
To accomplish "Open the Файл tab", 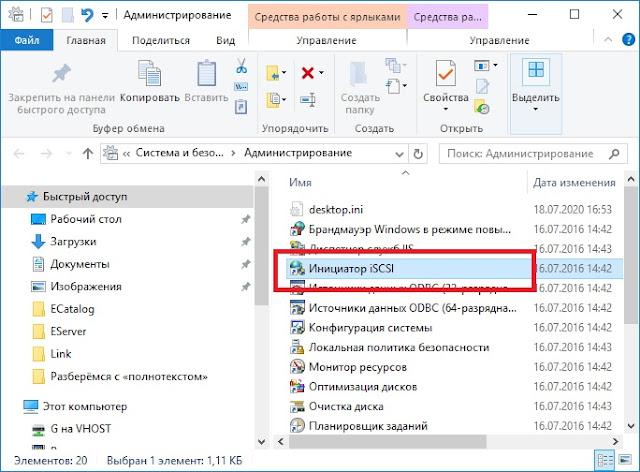I will 27,40.
